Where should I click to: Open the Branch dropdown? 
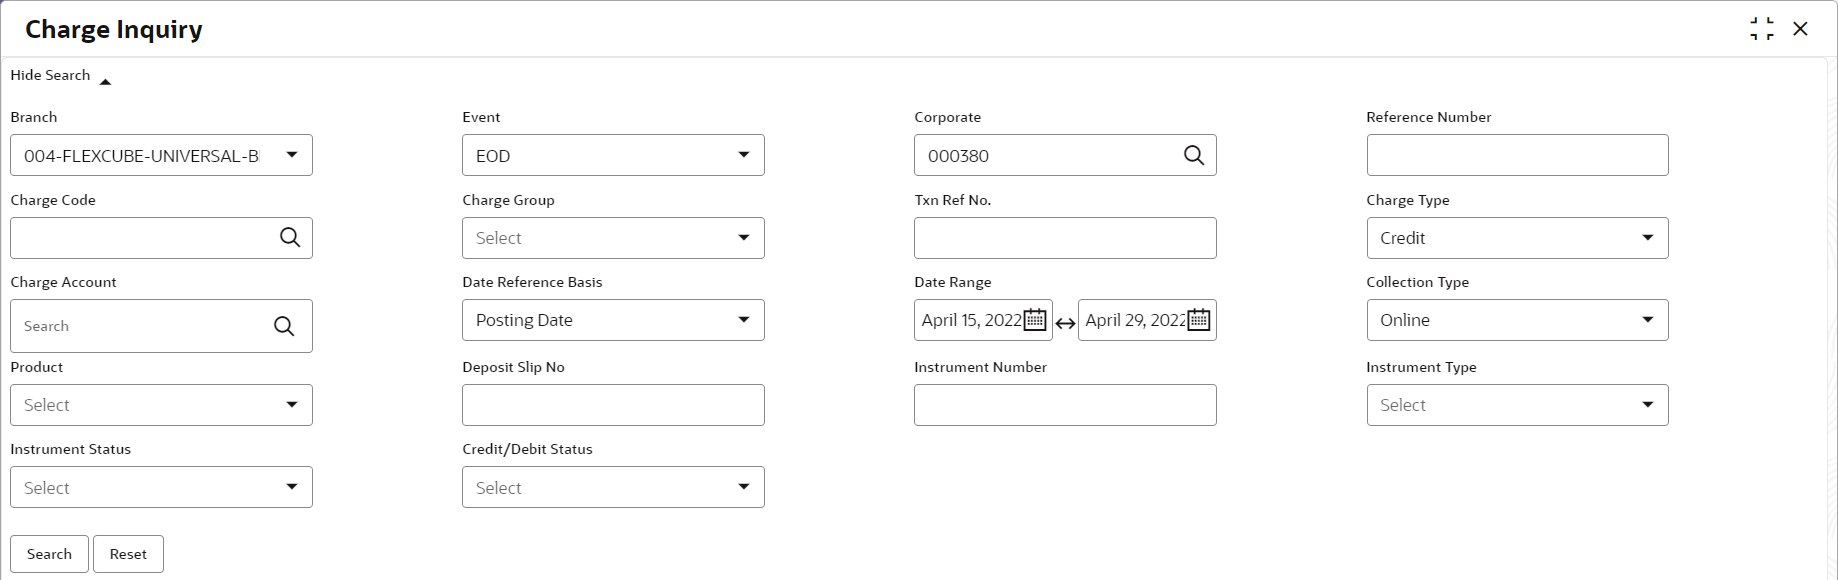pos(291,155)
